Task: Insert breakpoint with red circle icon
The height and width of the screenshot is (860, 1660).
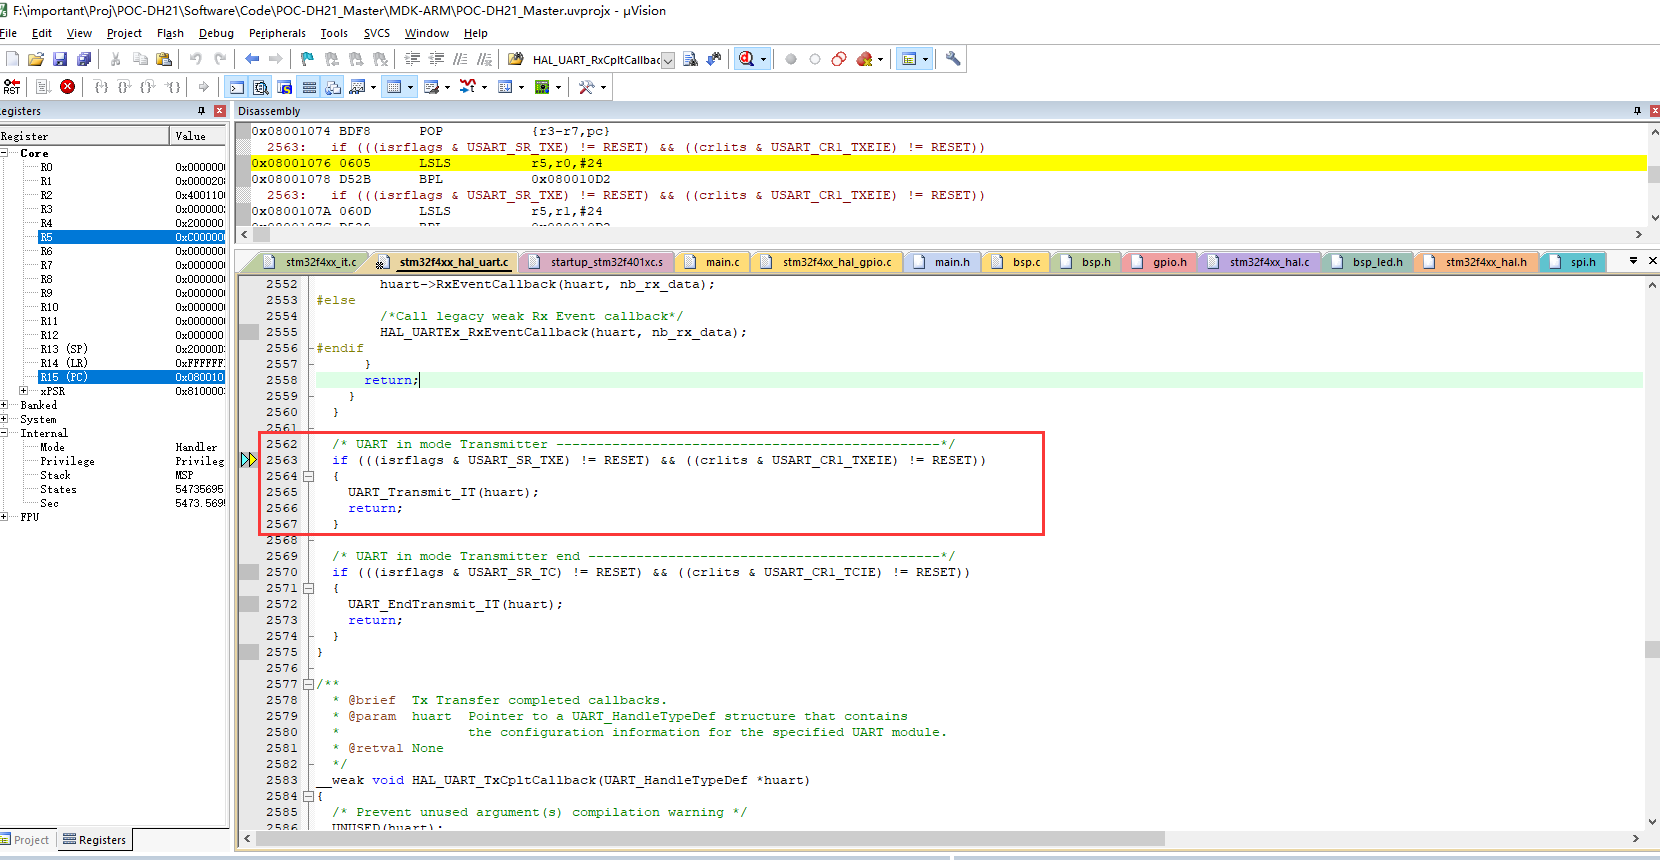Action: click(x=791, y=59)
